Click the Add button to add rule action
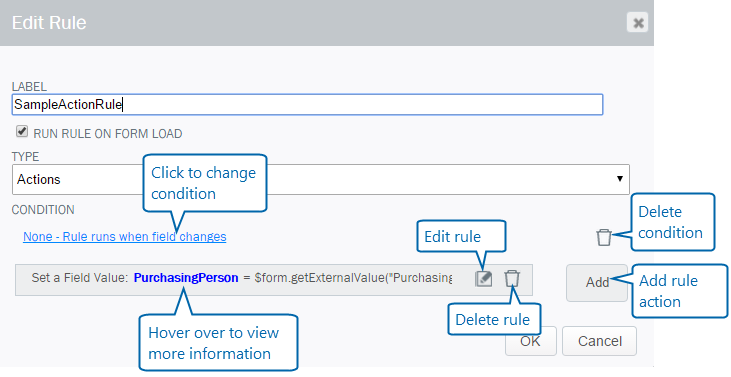 pyautogui.click(x=597, y=282)
